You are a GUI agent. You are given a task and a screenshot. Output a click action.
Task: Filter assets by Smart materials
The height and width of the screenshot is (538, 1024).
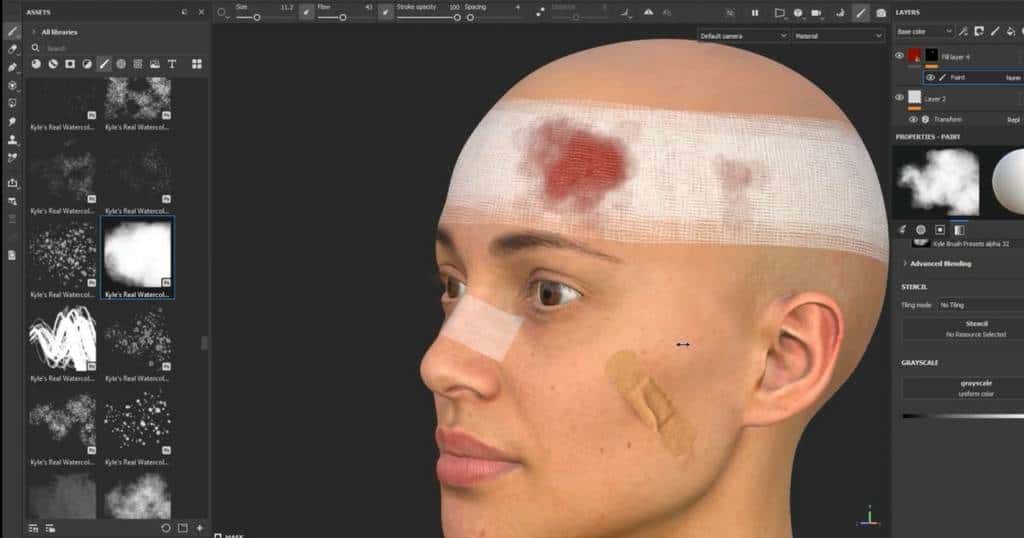(53, 64)
